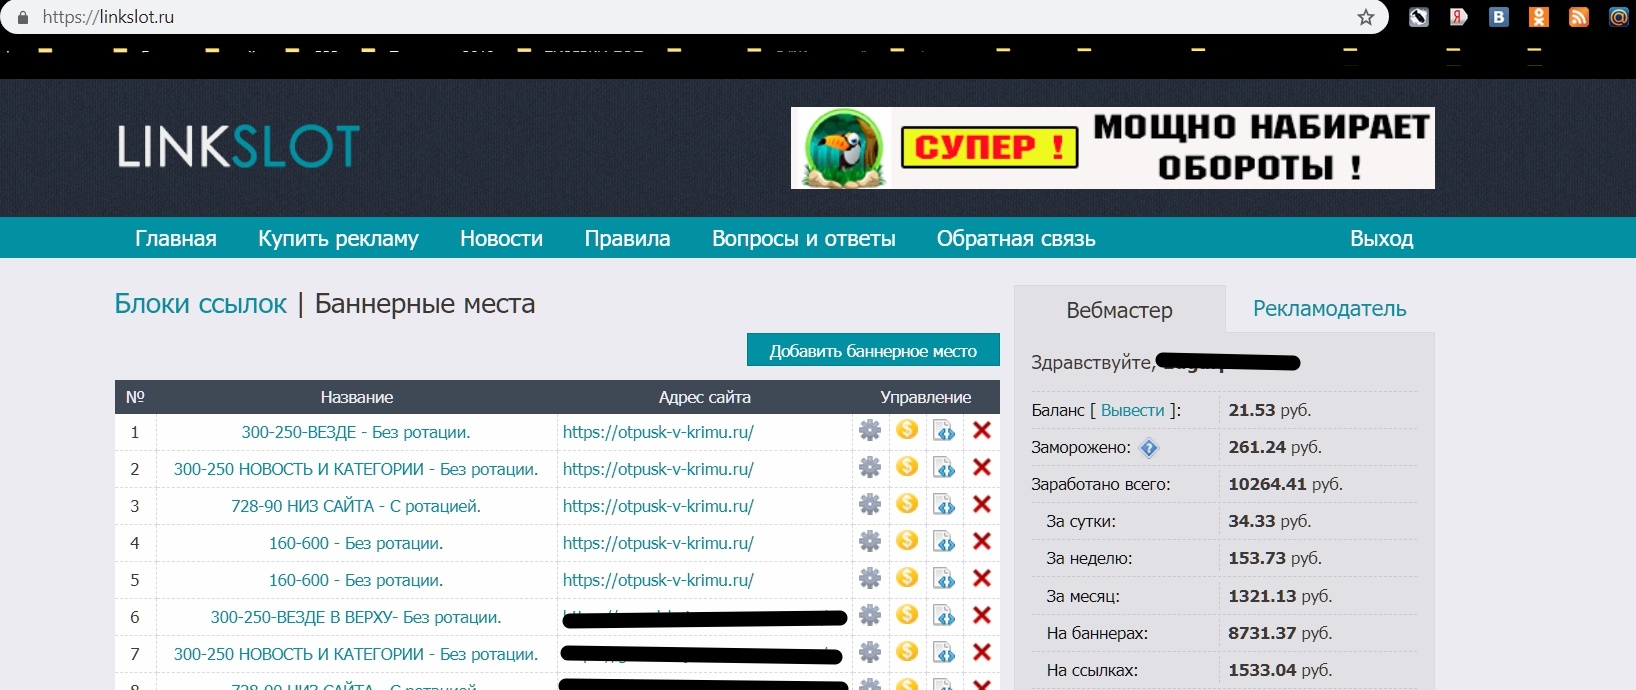Switch to the Рекламодатель tab

(1330, 309)
